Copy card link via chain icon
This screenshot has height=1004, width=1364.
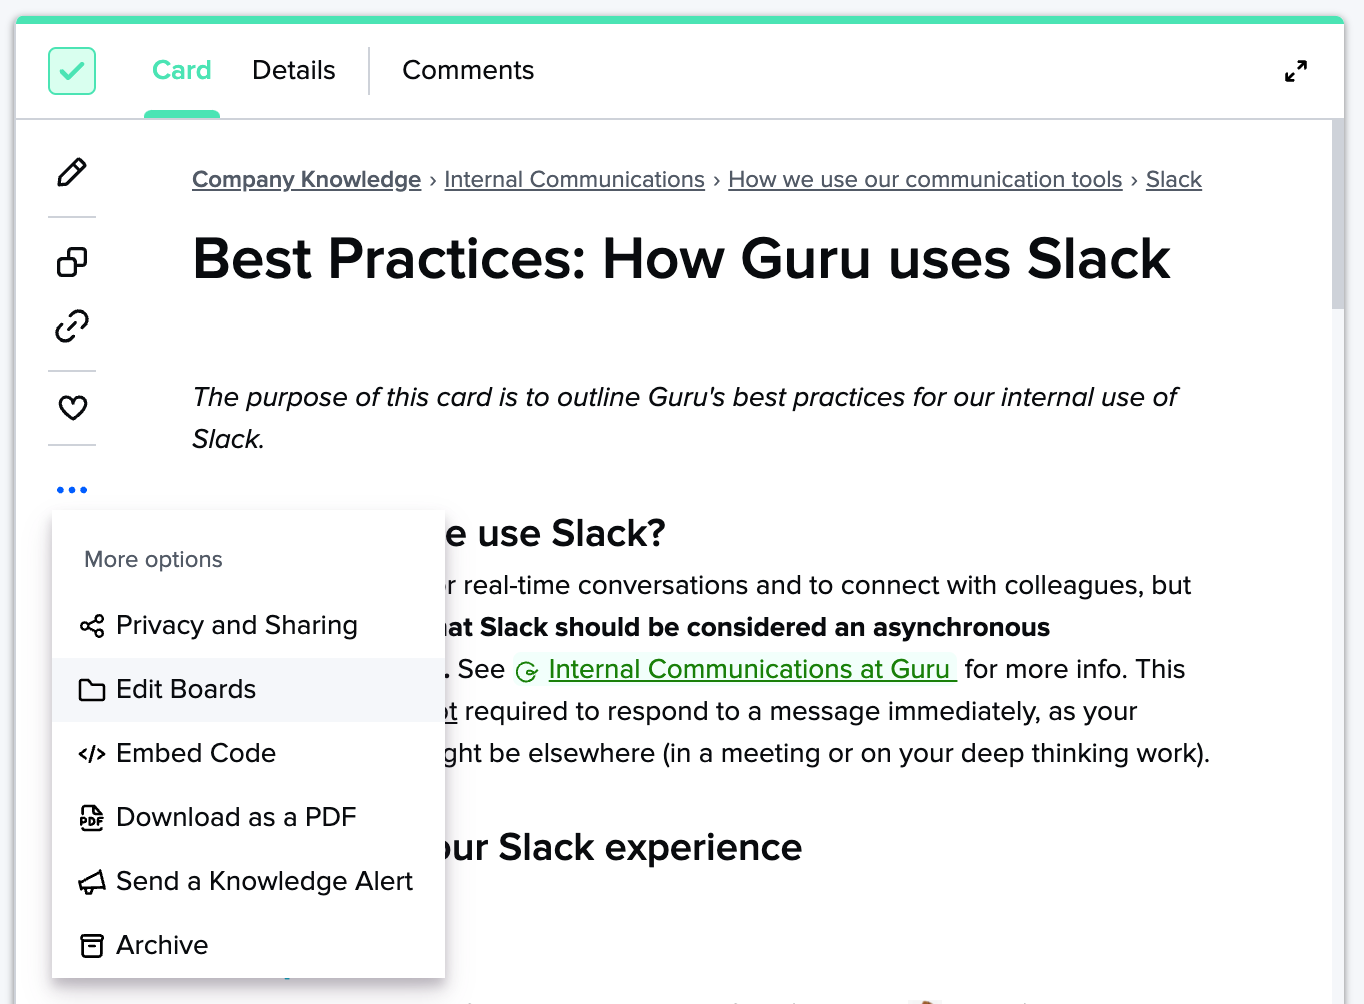coord(72,326)
